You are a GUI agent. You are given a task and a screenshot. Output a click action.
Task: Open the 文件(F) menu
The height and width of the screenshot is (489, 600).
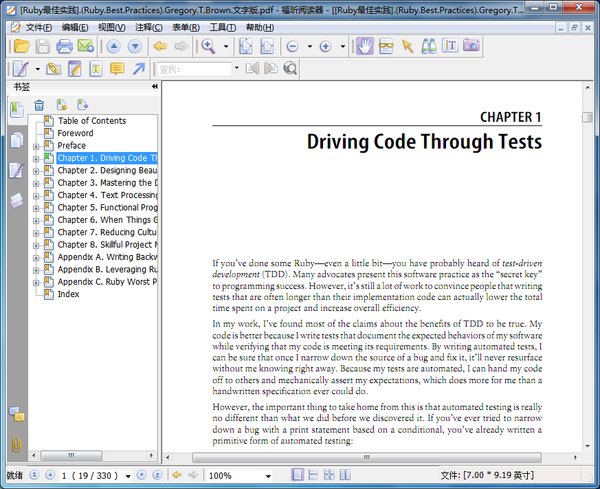39,27
